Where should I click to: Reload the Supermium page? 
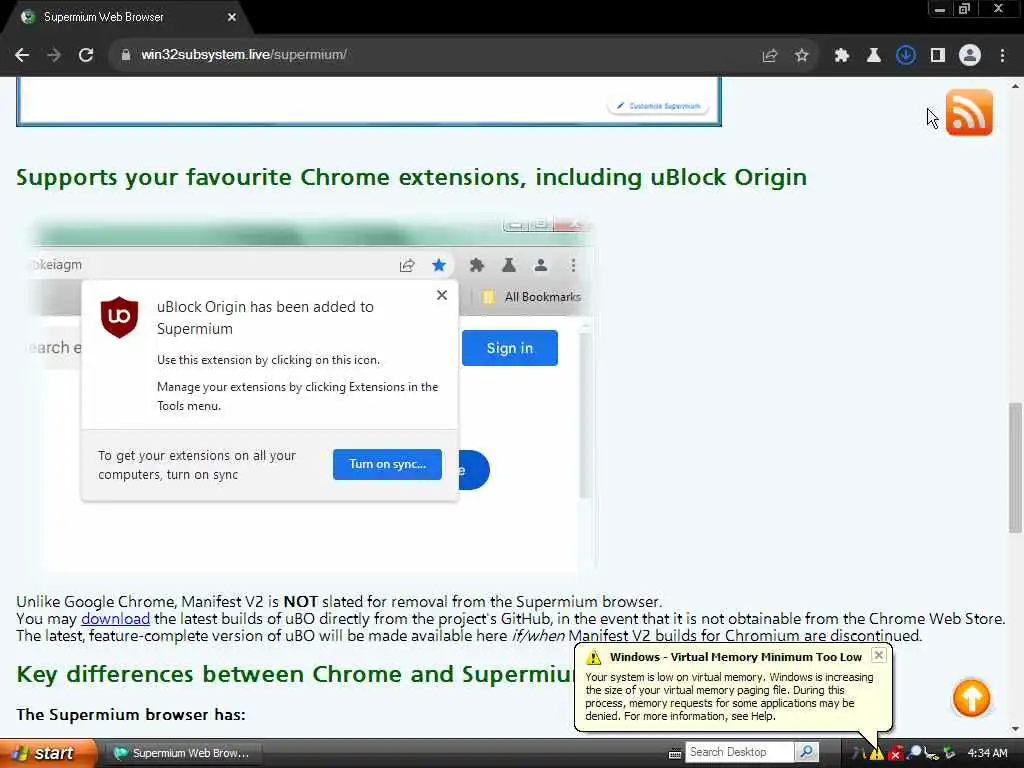86,56
